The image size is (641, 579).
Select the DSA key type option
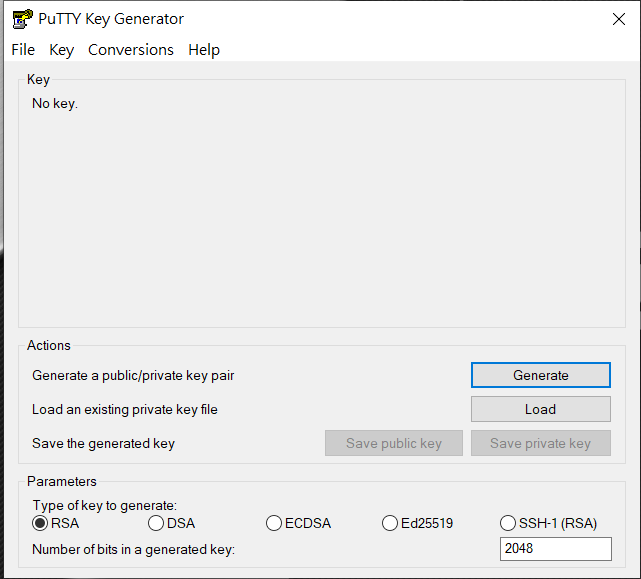click(156, 523)
